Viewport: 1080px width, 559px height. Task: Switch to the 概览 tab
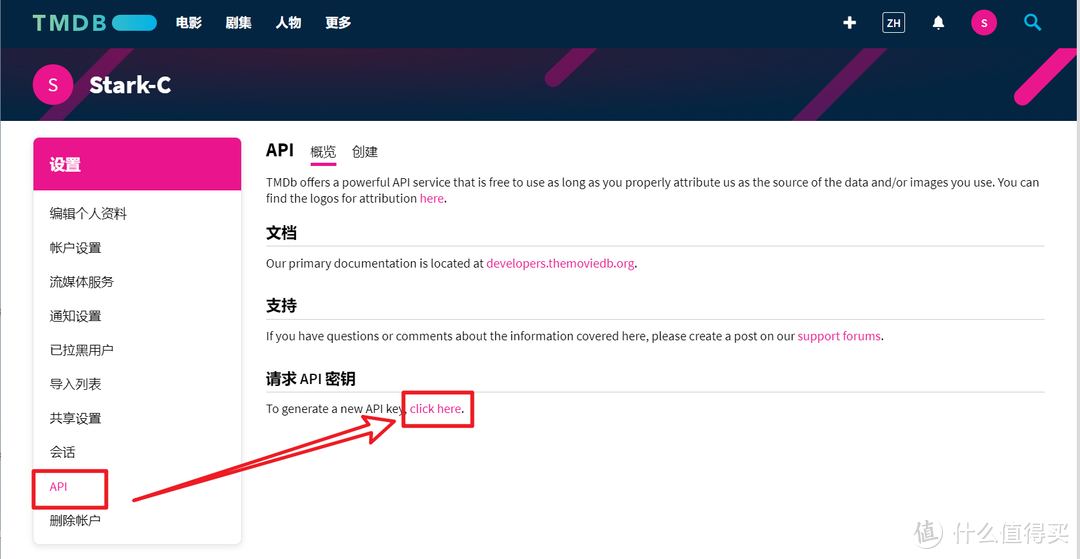click(x=323, y=152)
